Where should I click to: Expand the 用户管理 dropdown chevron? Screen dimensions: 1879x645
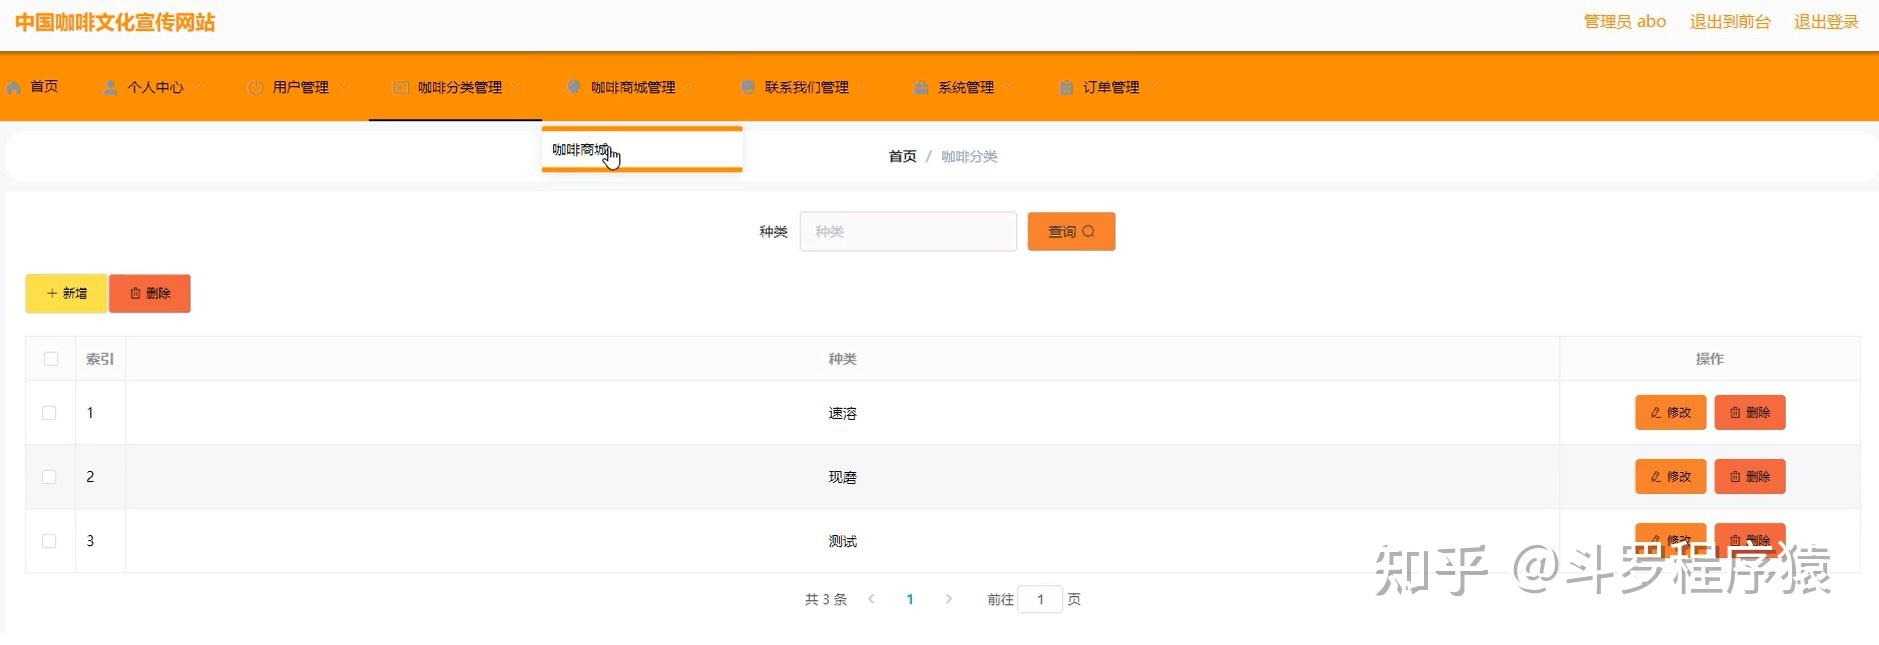click(343, 88)
